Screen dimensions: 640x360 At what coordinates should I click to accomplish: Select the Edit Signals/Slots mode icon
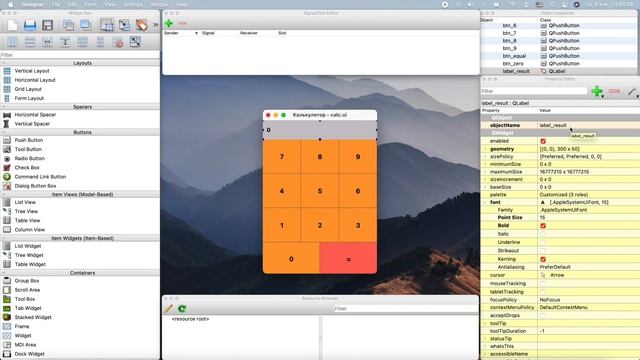(124, 25)
